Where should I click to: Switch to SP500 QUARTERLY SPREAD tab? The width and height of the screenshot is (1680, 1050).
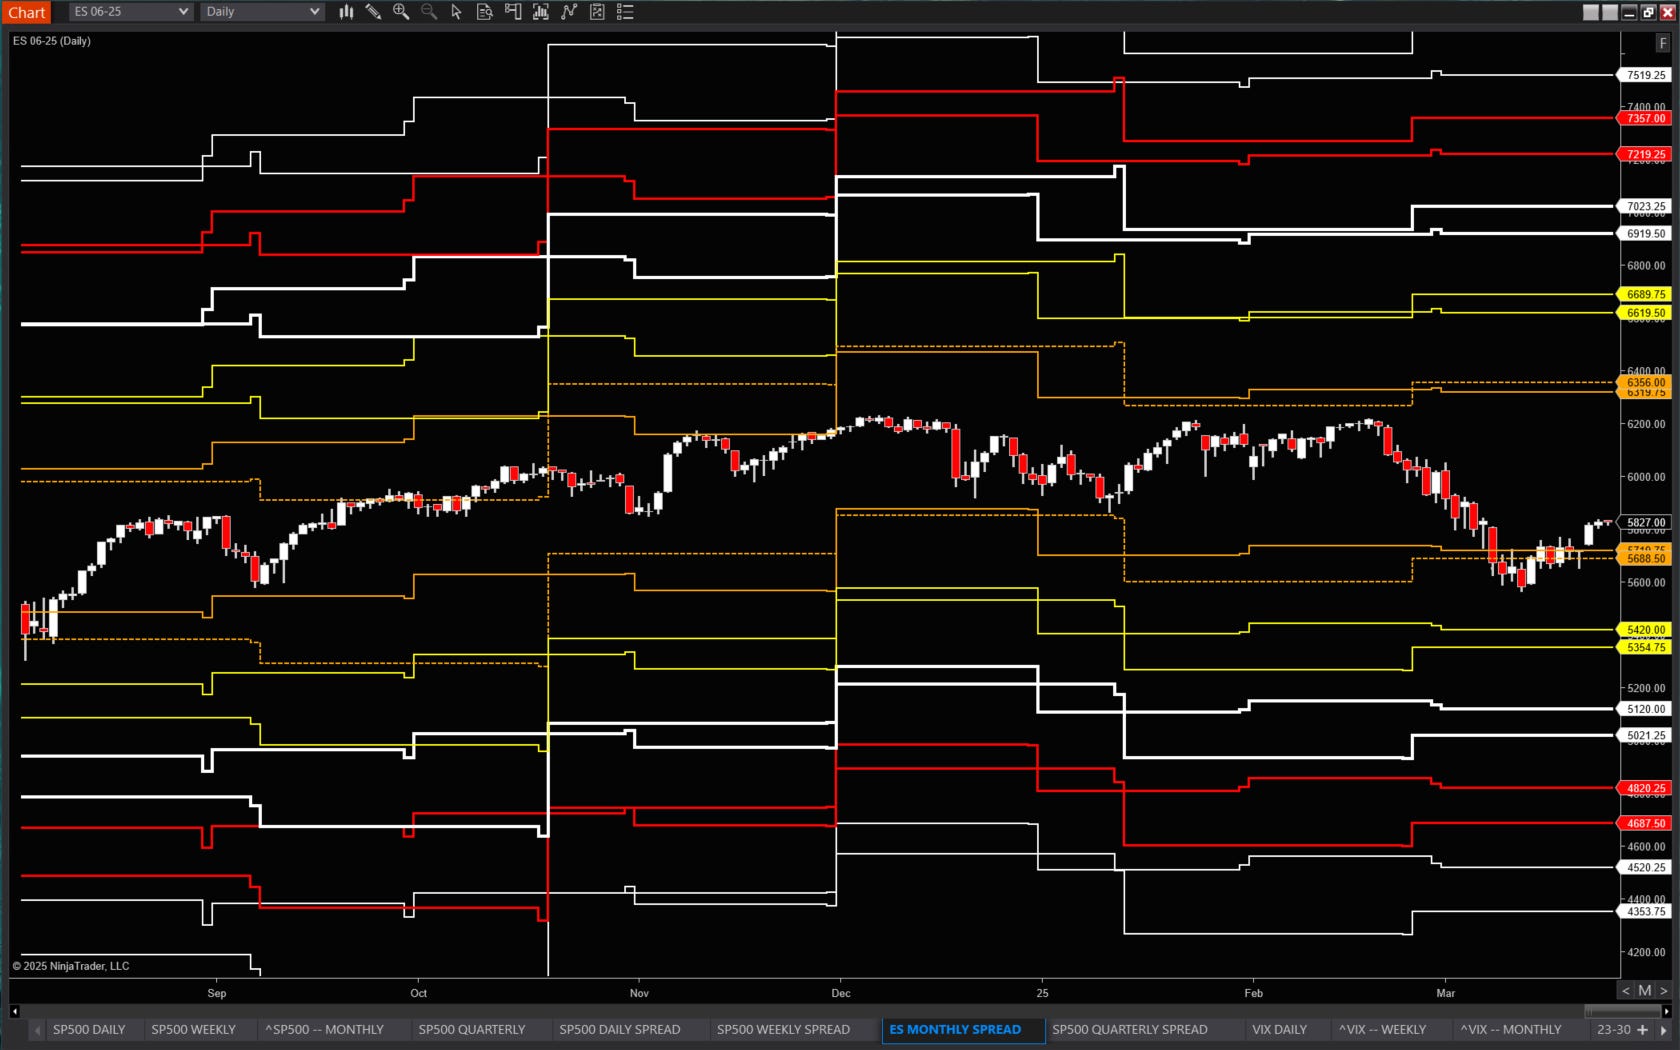[1131, 1029]
